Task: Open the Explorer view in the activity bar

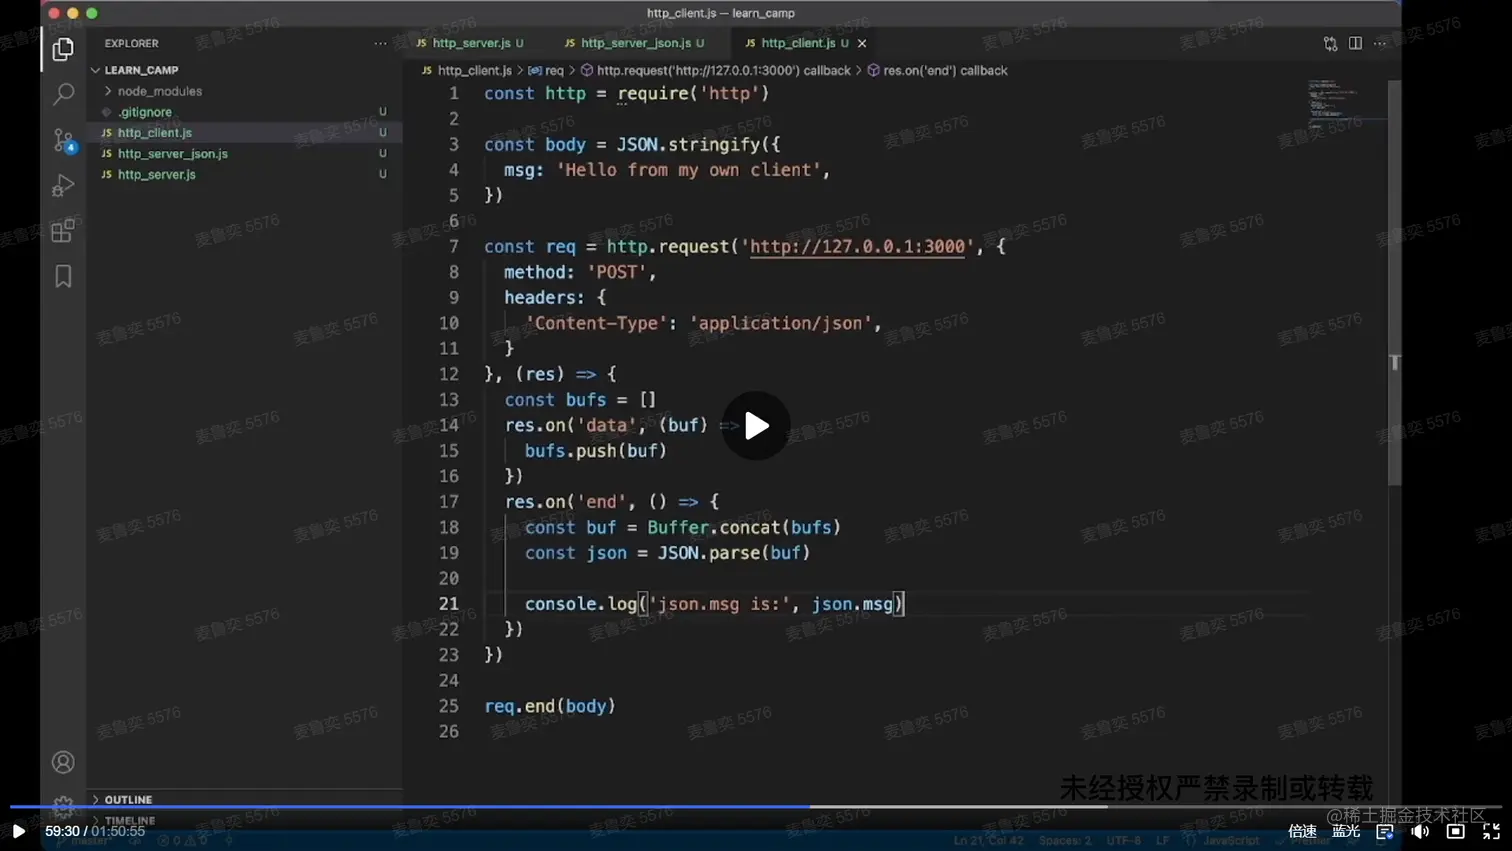Action: pos(63,49)
